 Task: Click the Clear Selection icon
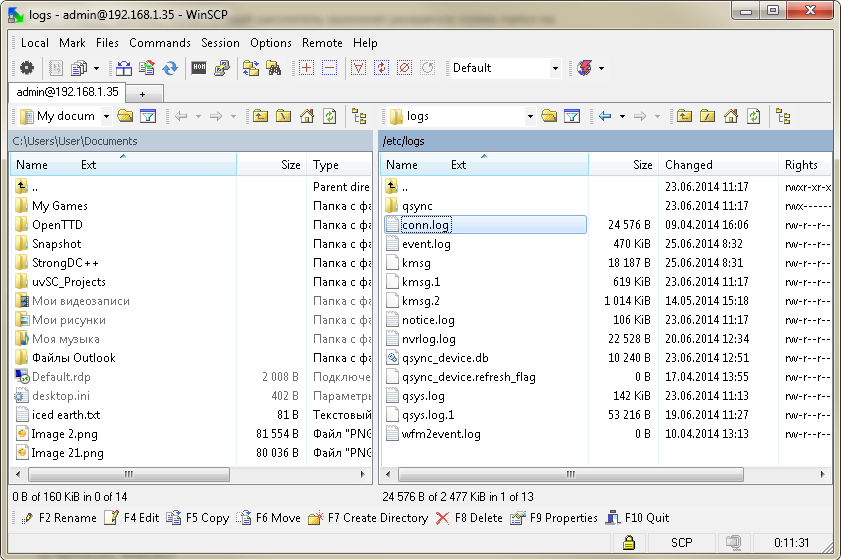[404, 68]
